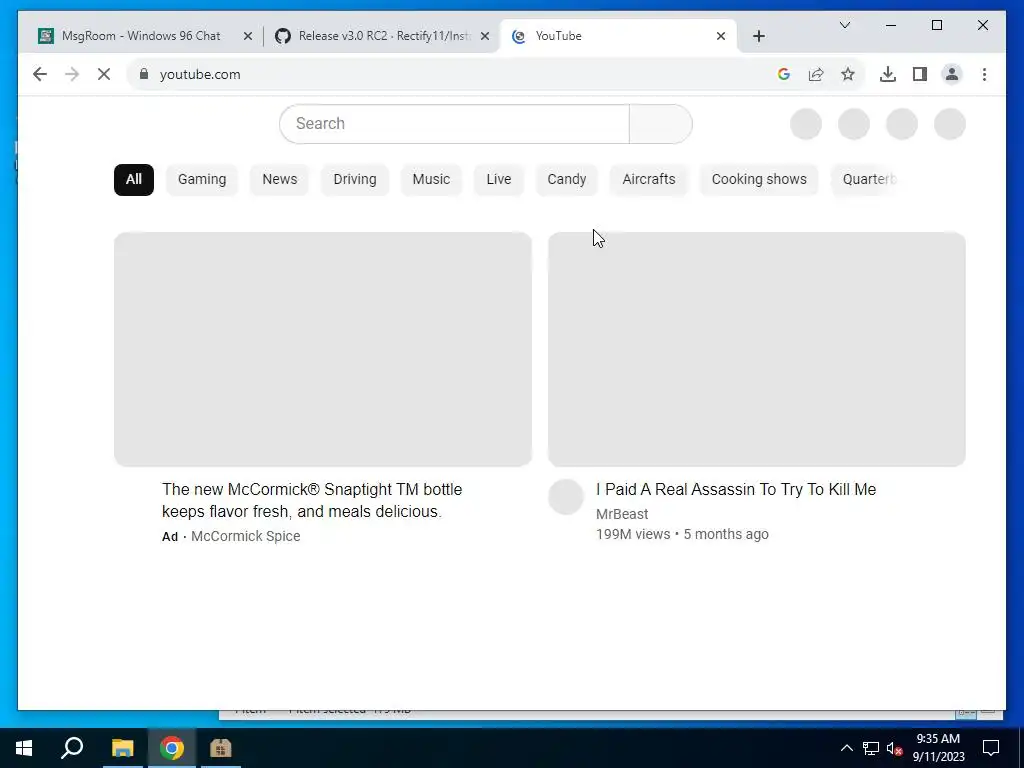Select the Driving filter chip
The height and width of the screenshot is (768, 1024).
pyautogui.click(x=355, y=180)
